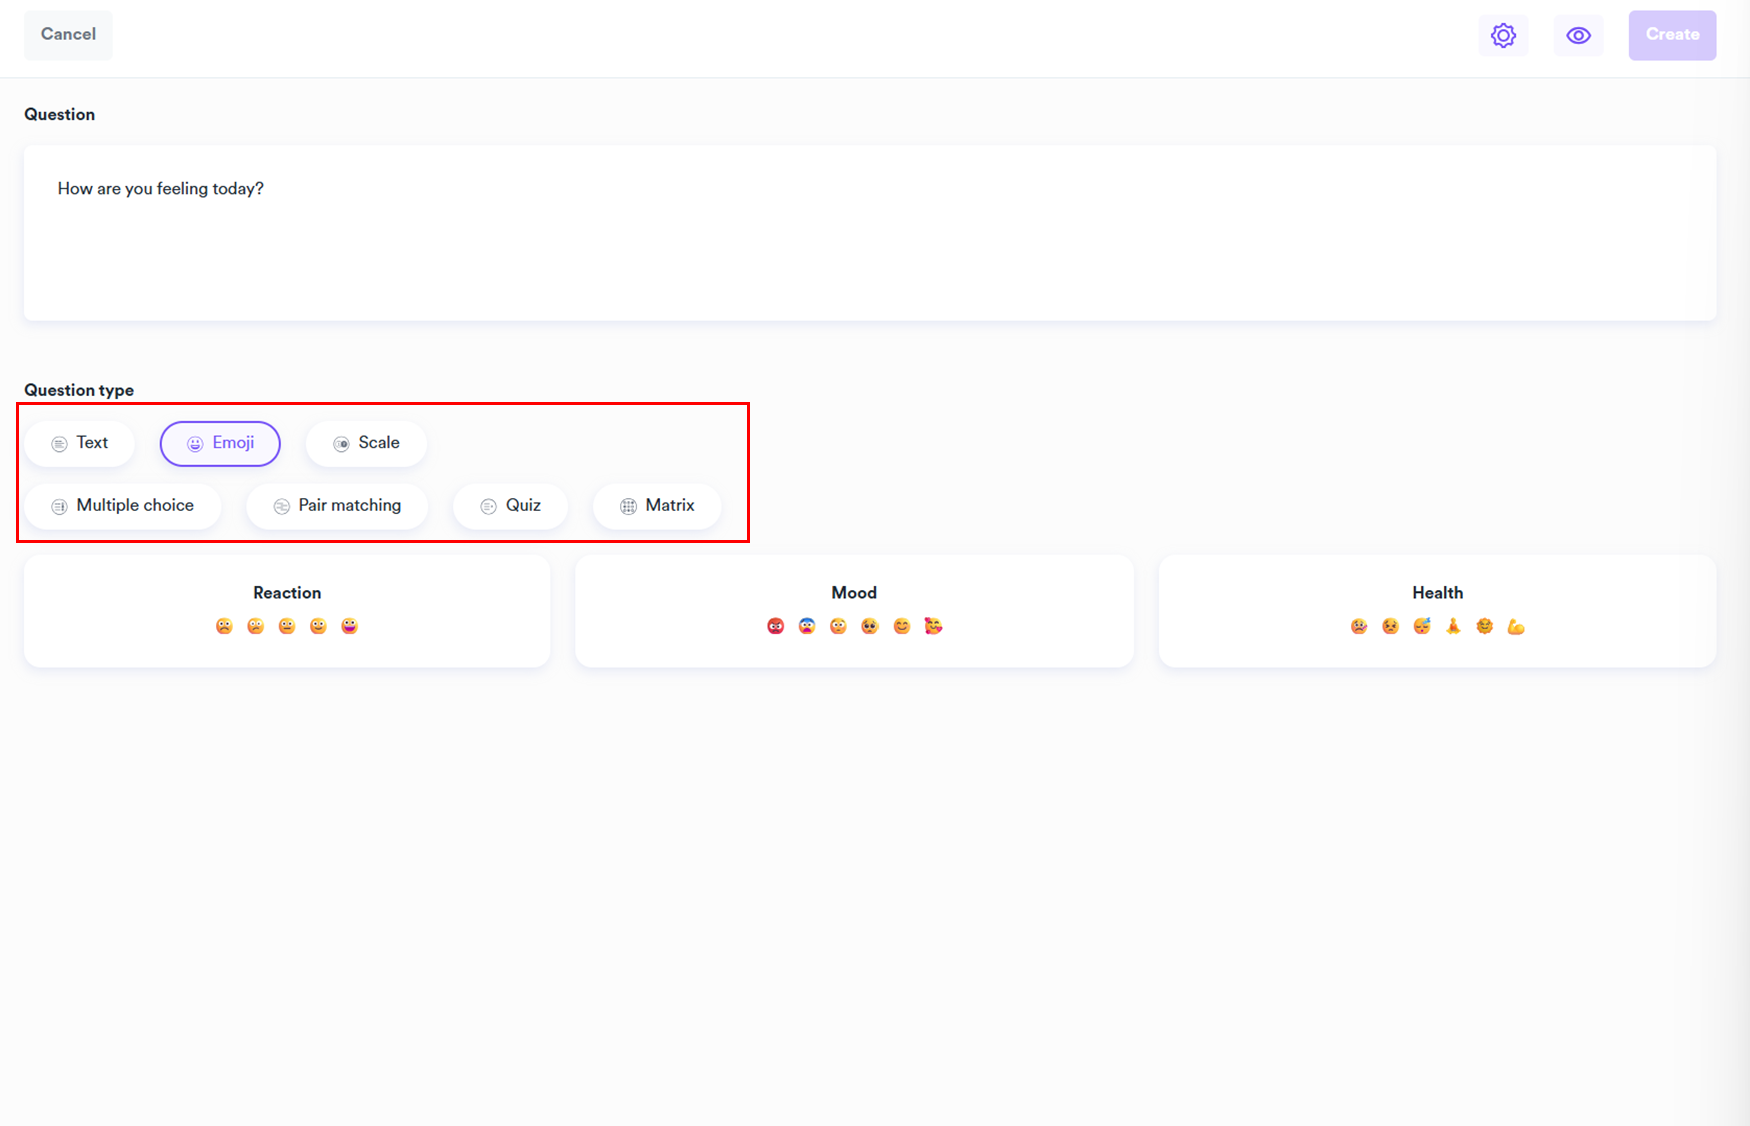Click the flexed bicep emoji in Health
The image size is (1750, 1126).
[x=1516, y=626]
